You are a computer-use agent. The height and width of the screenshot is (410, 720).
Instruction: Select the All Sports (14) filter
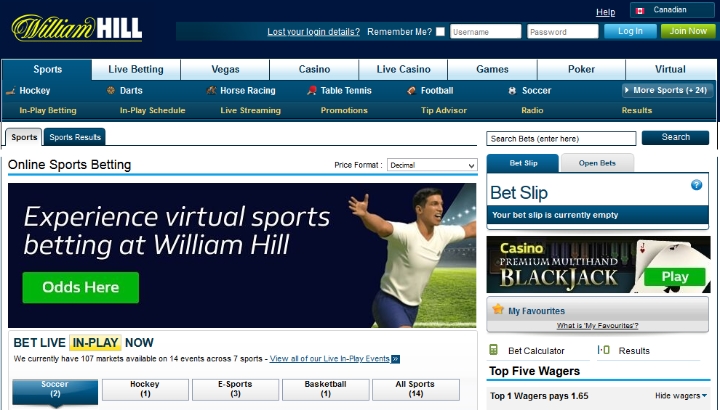pos(416,389)
